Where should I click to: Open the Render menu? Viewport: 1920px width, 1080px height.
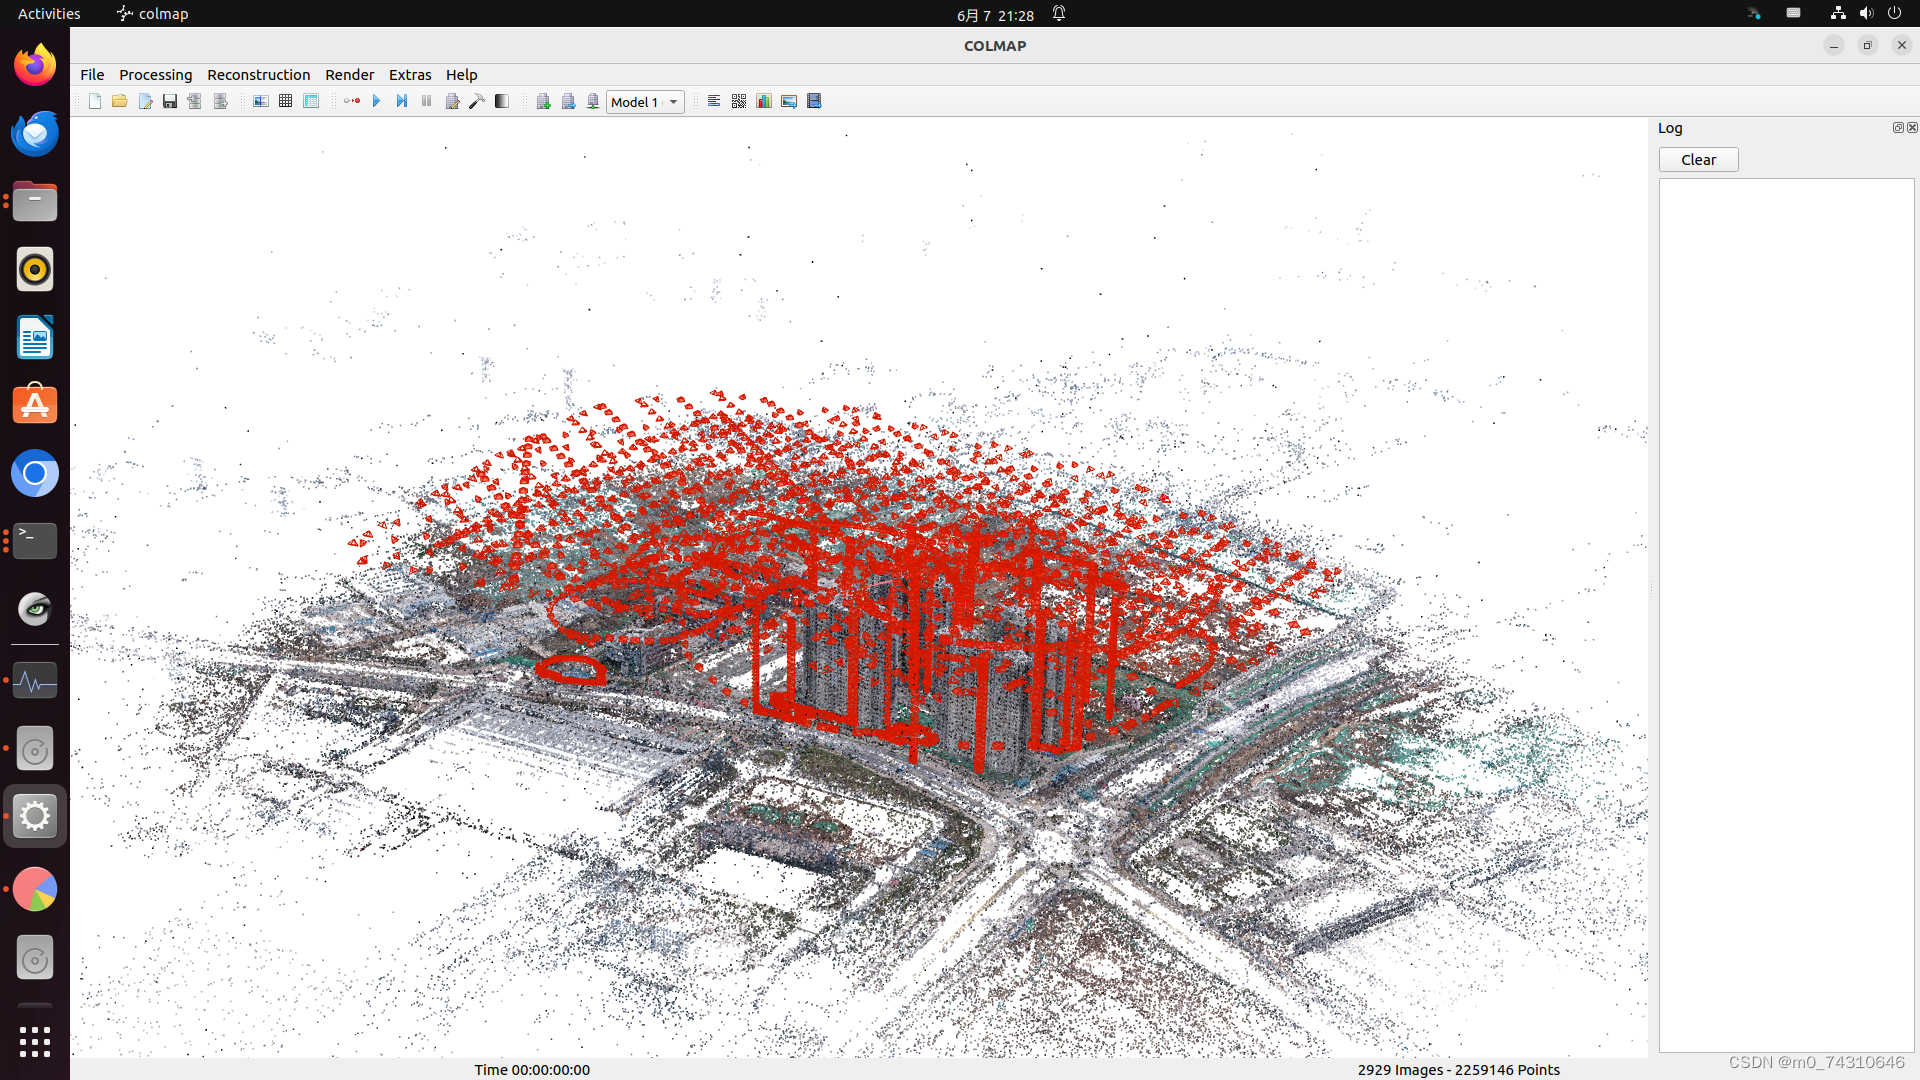click(x=349, y=75)
